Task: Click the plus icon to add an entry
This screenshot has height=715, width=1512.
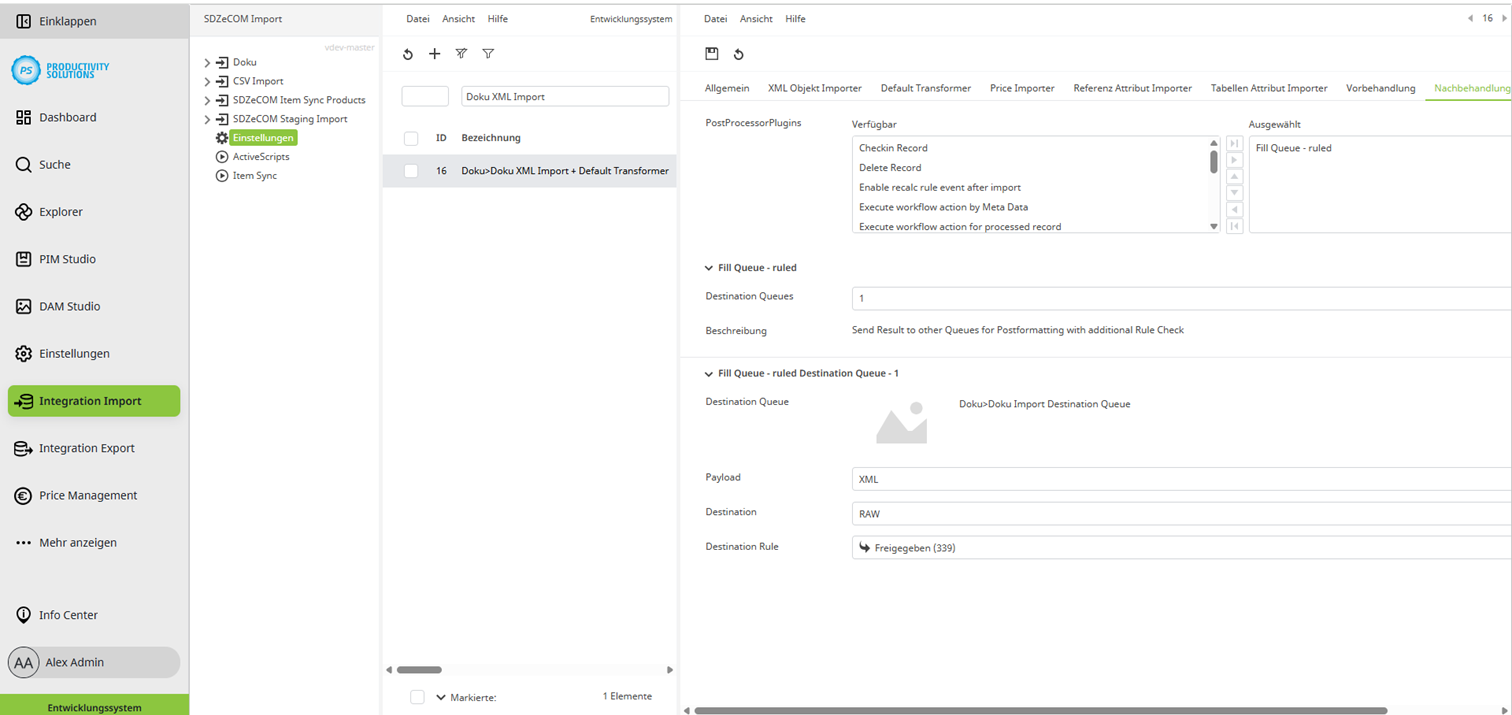Action: (x=434, y=54)
